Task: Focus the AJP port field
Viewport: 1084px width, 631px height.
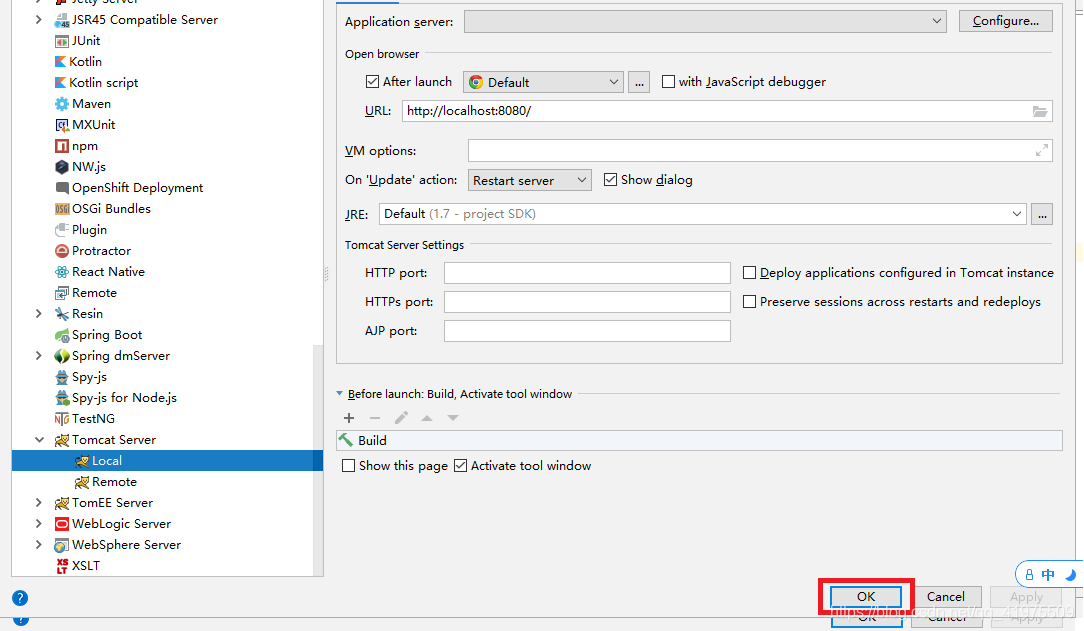Action: 587,331
